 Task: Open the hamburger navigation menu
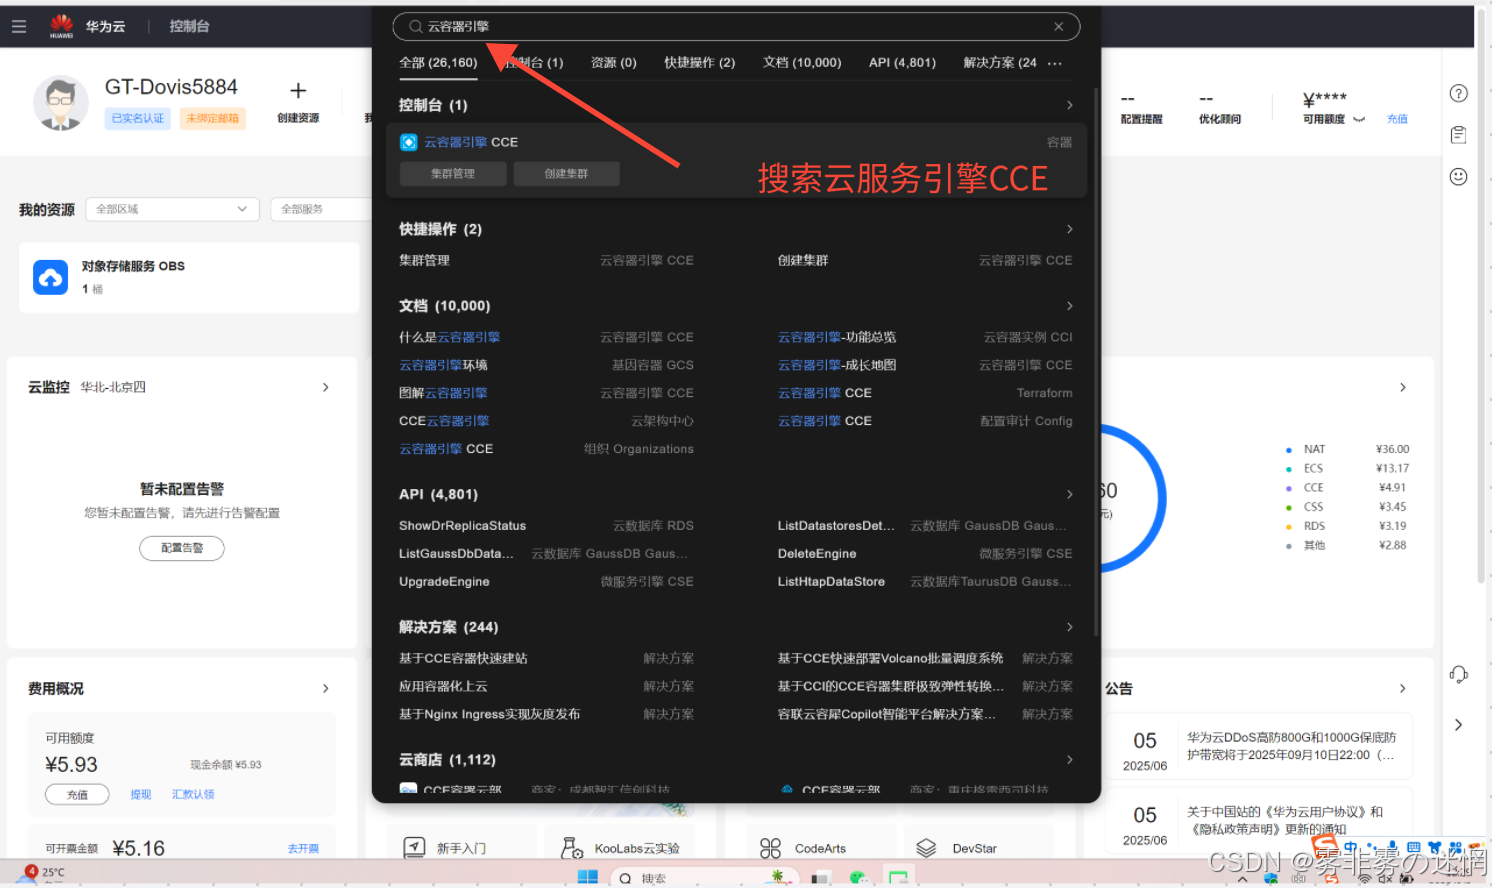[19, 26]
